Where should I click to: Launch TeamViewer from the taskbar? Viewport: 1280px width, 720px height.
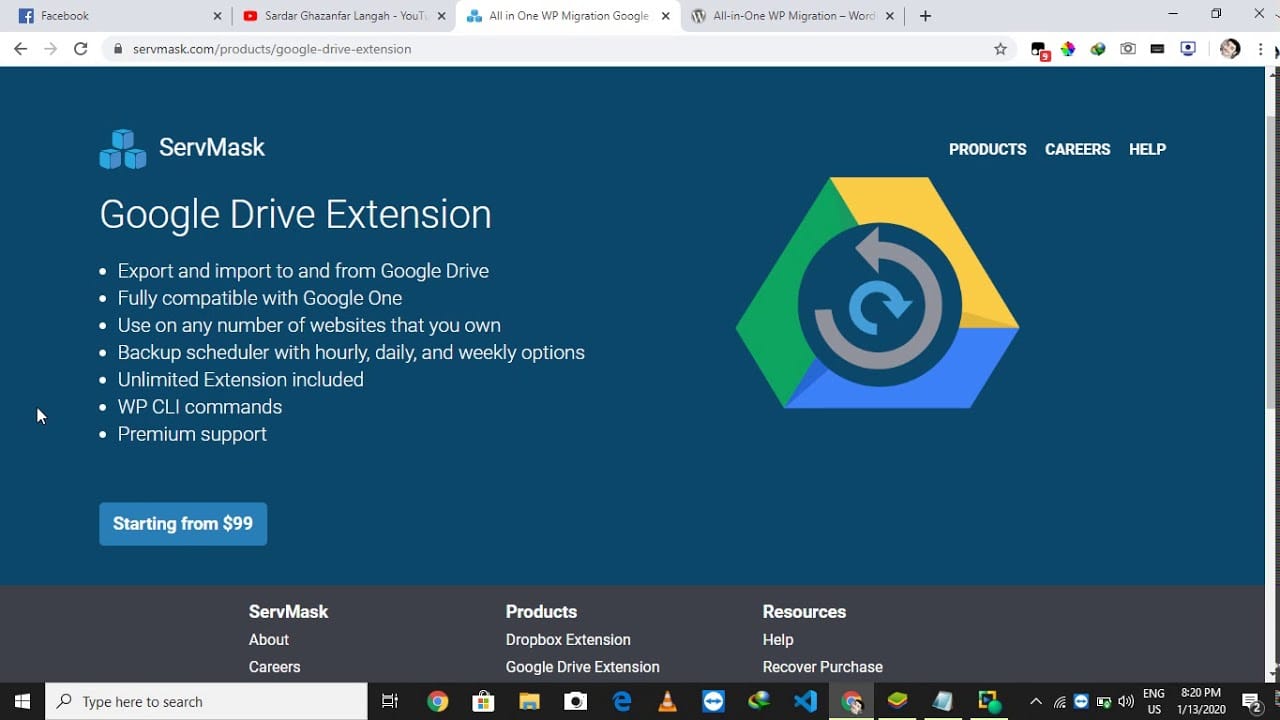coord(712,701)
